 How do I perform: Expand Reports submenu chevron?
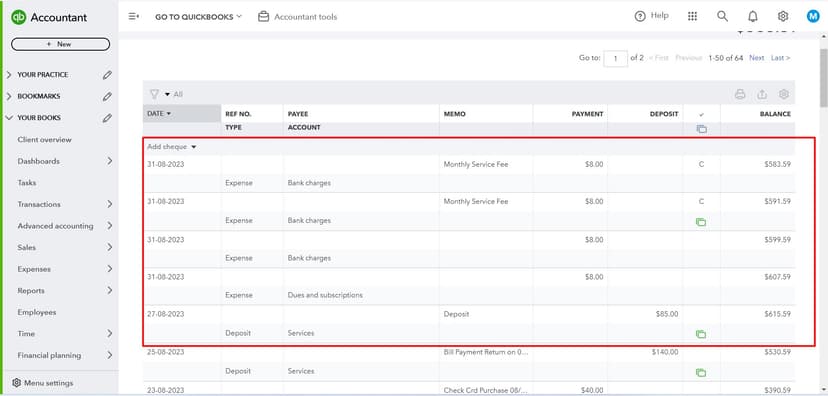109,291
